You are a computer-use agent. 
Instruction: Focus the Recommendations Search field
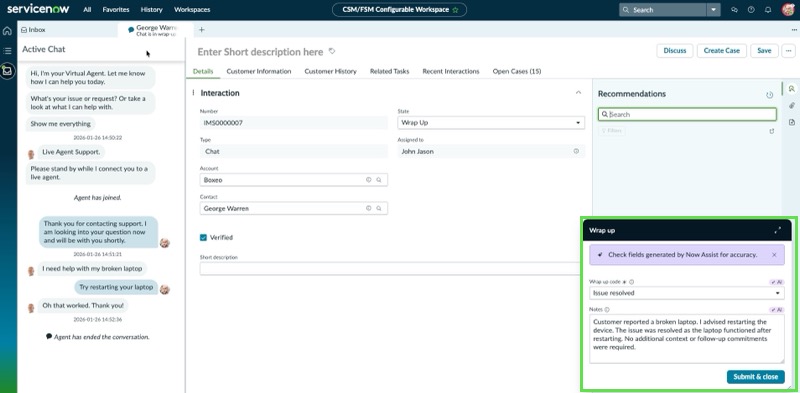point(687,114)
